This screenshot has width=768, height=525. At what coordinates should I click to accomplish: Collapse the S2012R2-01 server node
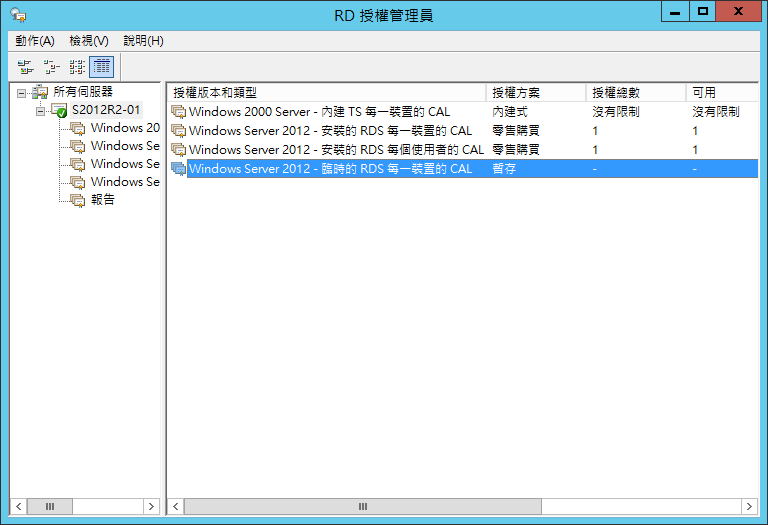point(40,111)
